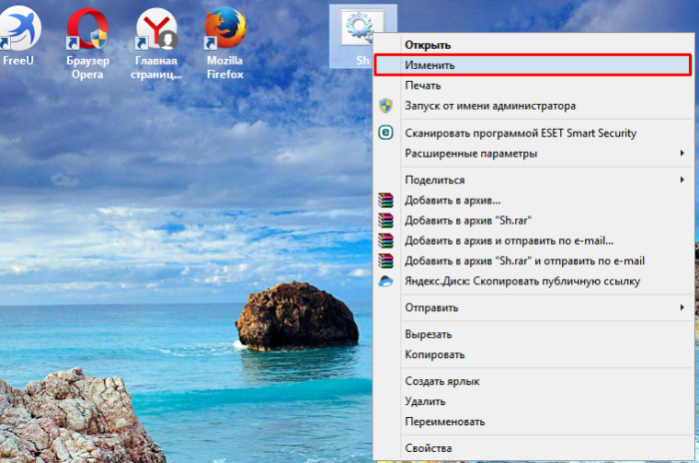The height and width of the screenshot is (463, 699).
Task: Choose Создать ярлык in the context menu
Action: coord(533,381)
